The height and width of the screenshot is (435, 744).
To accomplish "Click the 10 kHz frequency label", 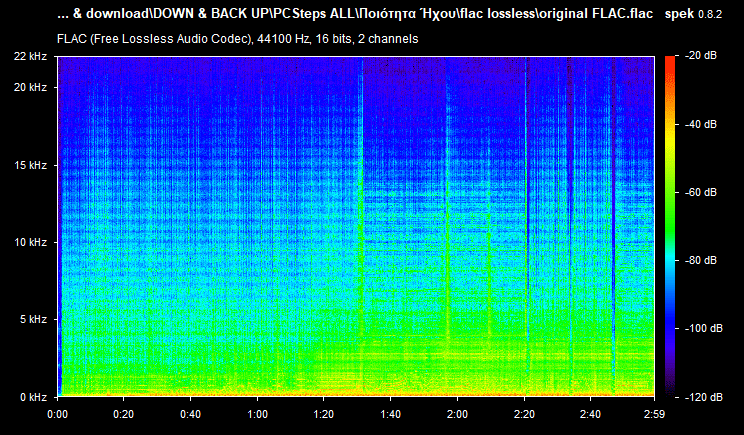I will click(31, 242).
